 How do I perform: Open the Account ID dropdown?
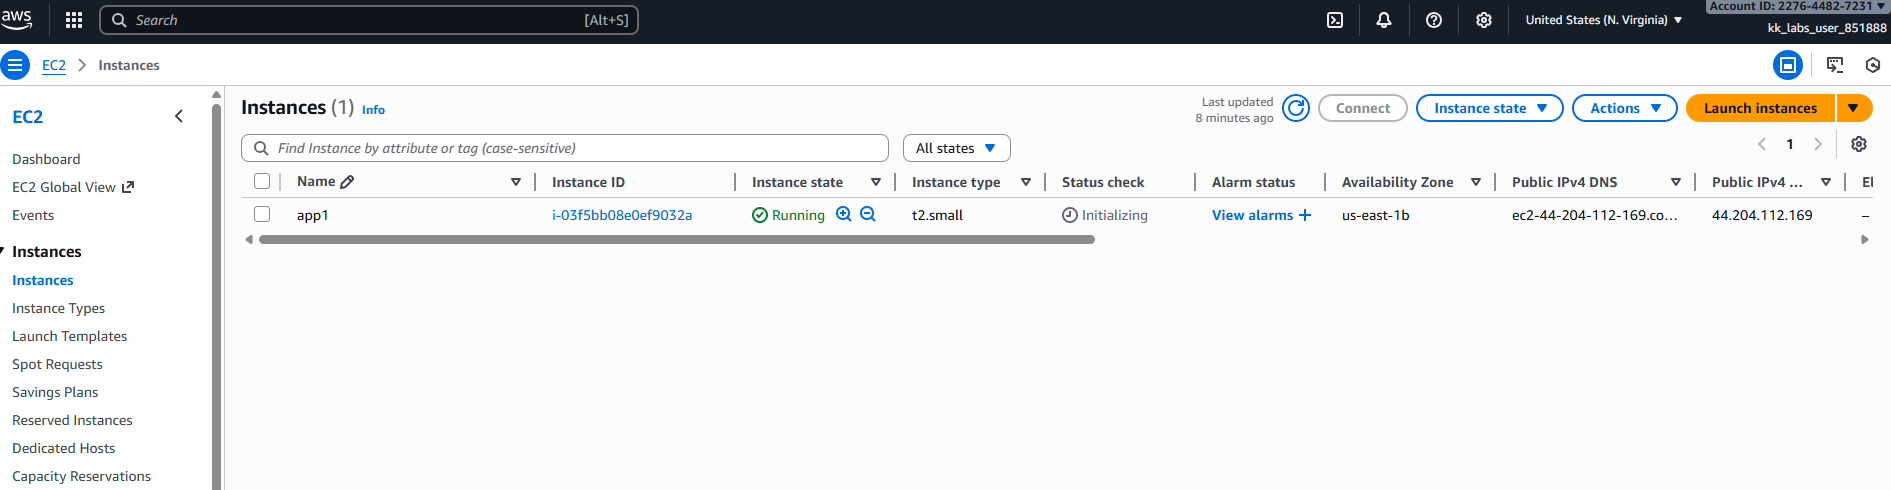[x=1797, y=6]
